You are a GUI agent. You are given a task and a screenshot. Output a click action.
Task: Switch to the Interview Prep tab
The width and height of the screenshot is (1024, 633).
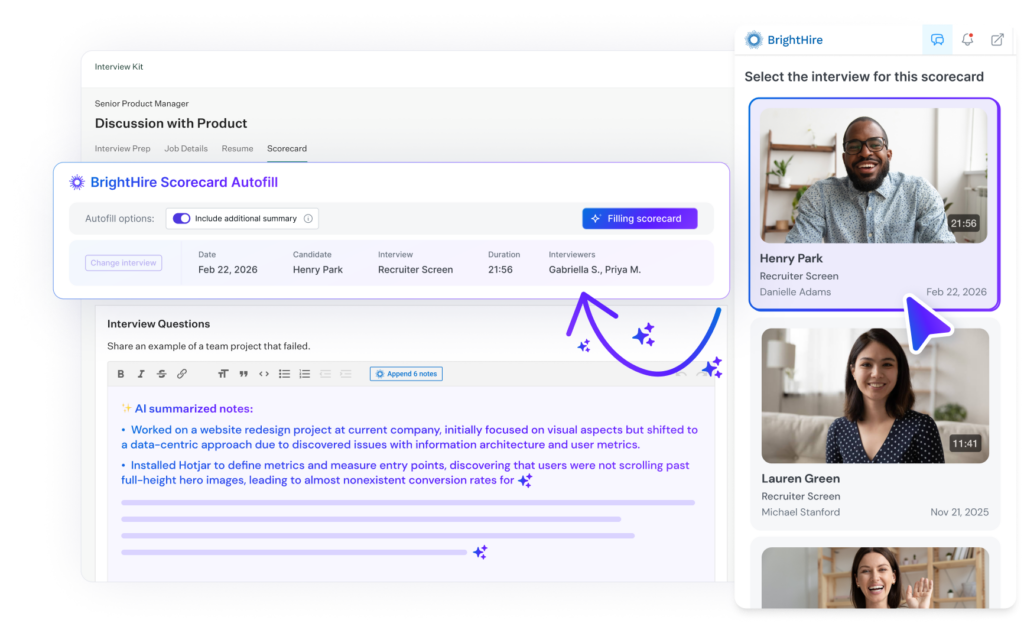pos(122,149)
